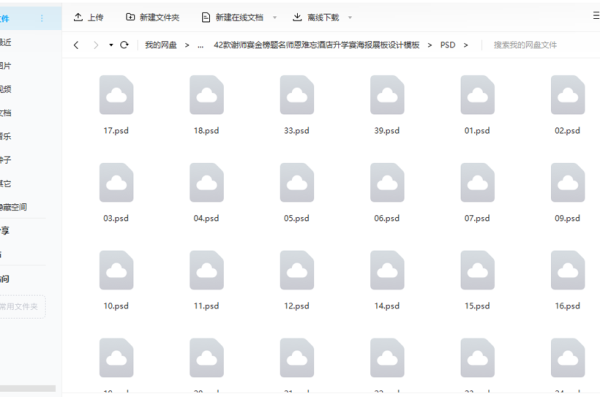Select file 01.psd icon

coord(478,95)
